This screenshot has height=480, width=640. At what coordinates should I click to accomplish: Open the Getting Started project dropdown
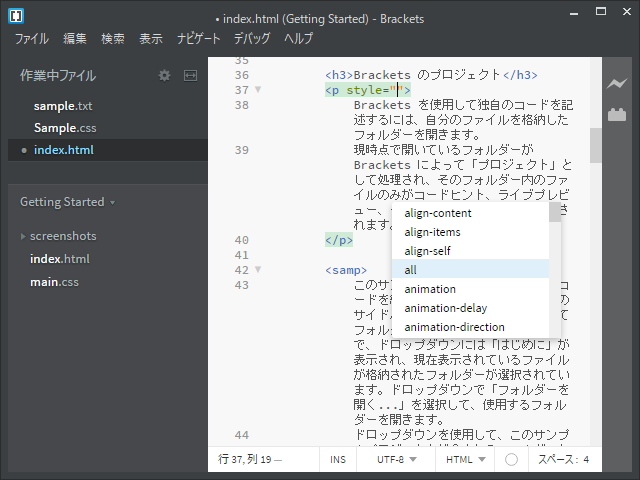pos(67,202)
